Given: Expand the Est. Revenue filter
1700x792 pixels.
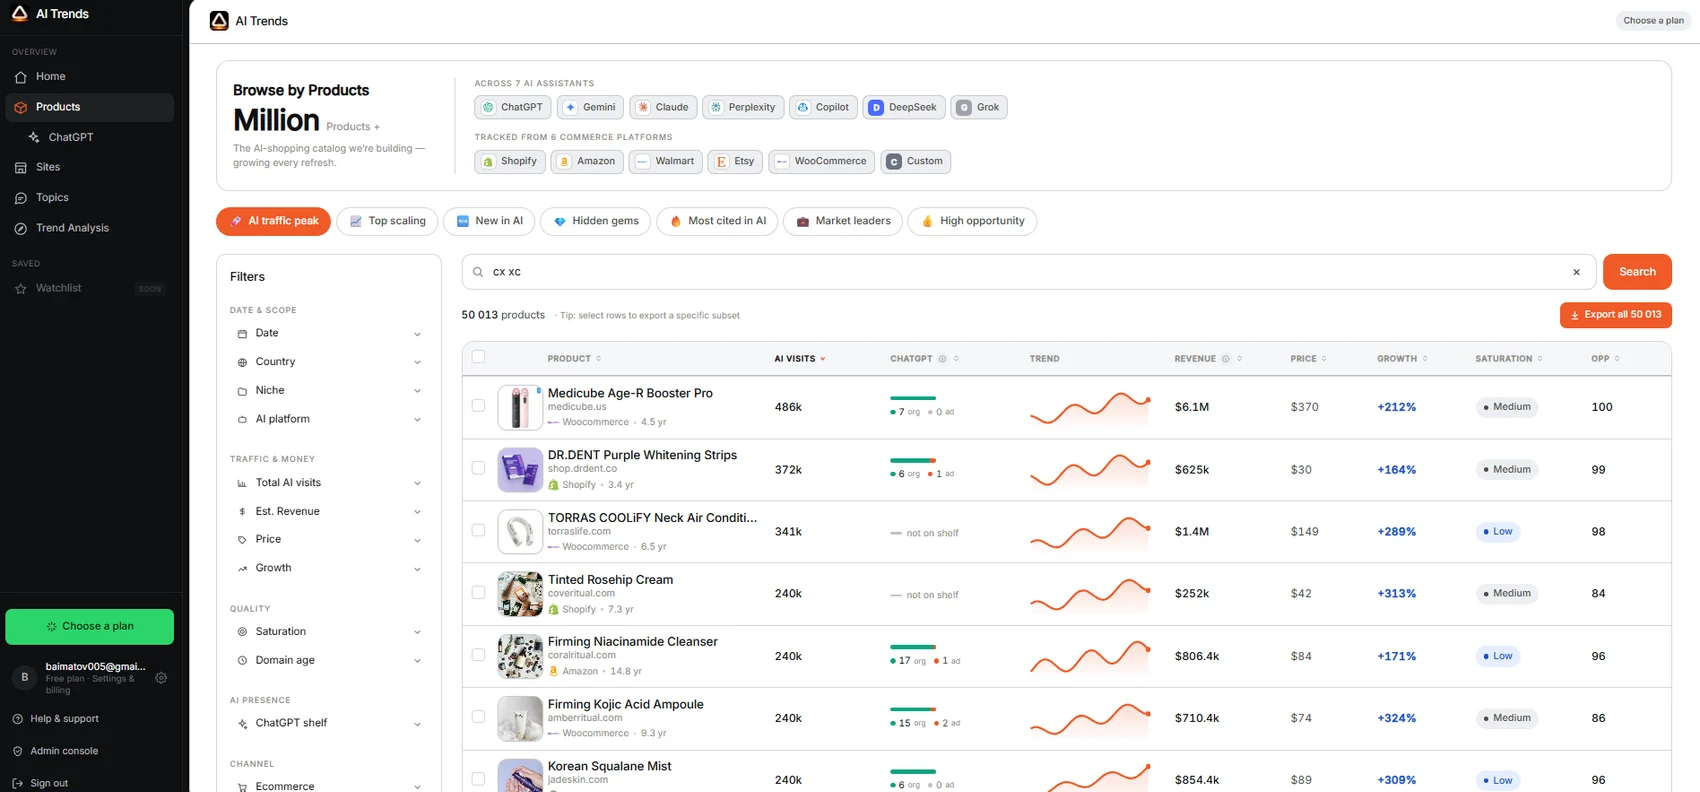Looking at the screenshot, I should click(329, 512).
